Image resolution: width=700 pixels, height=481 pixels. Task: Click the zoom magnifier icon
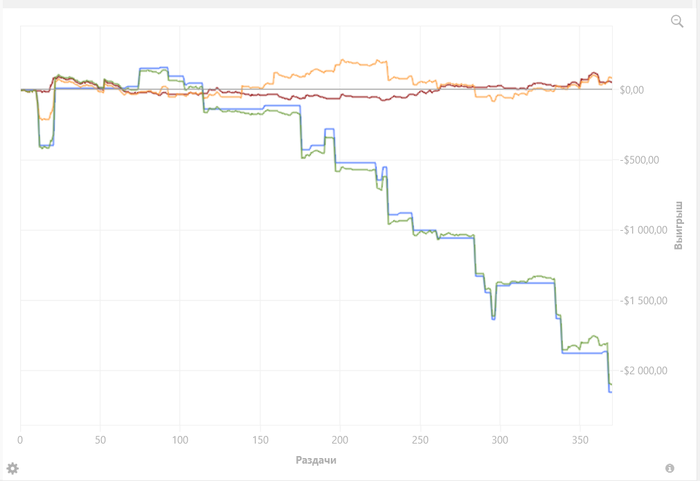[x=677, y=21]
